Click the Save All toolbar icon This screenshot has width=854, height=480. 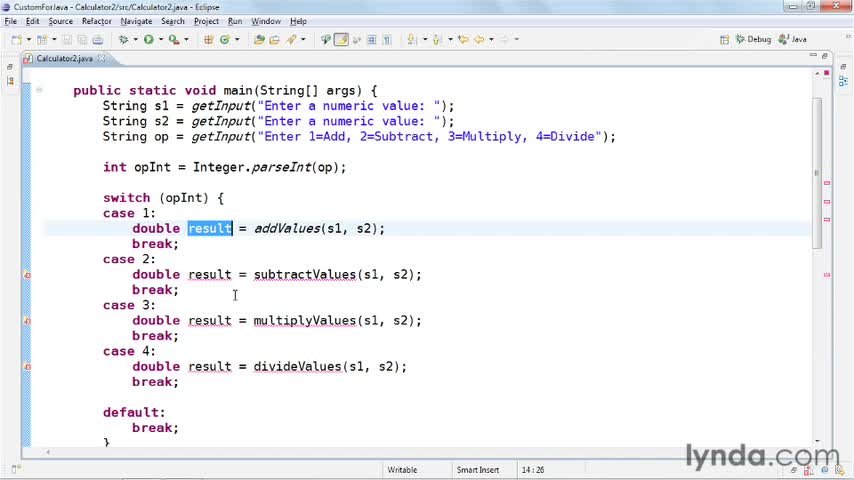(82, 40)
